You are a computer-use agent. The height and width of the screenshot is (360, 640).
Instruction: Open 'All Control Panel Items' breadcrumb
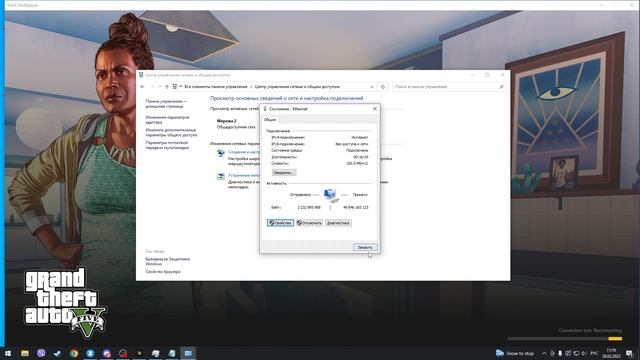point(216,87)
